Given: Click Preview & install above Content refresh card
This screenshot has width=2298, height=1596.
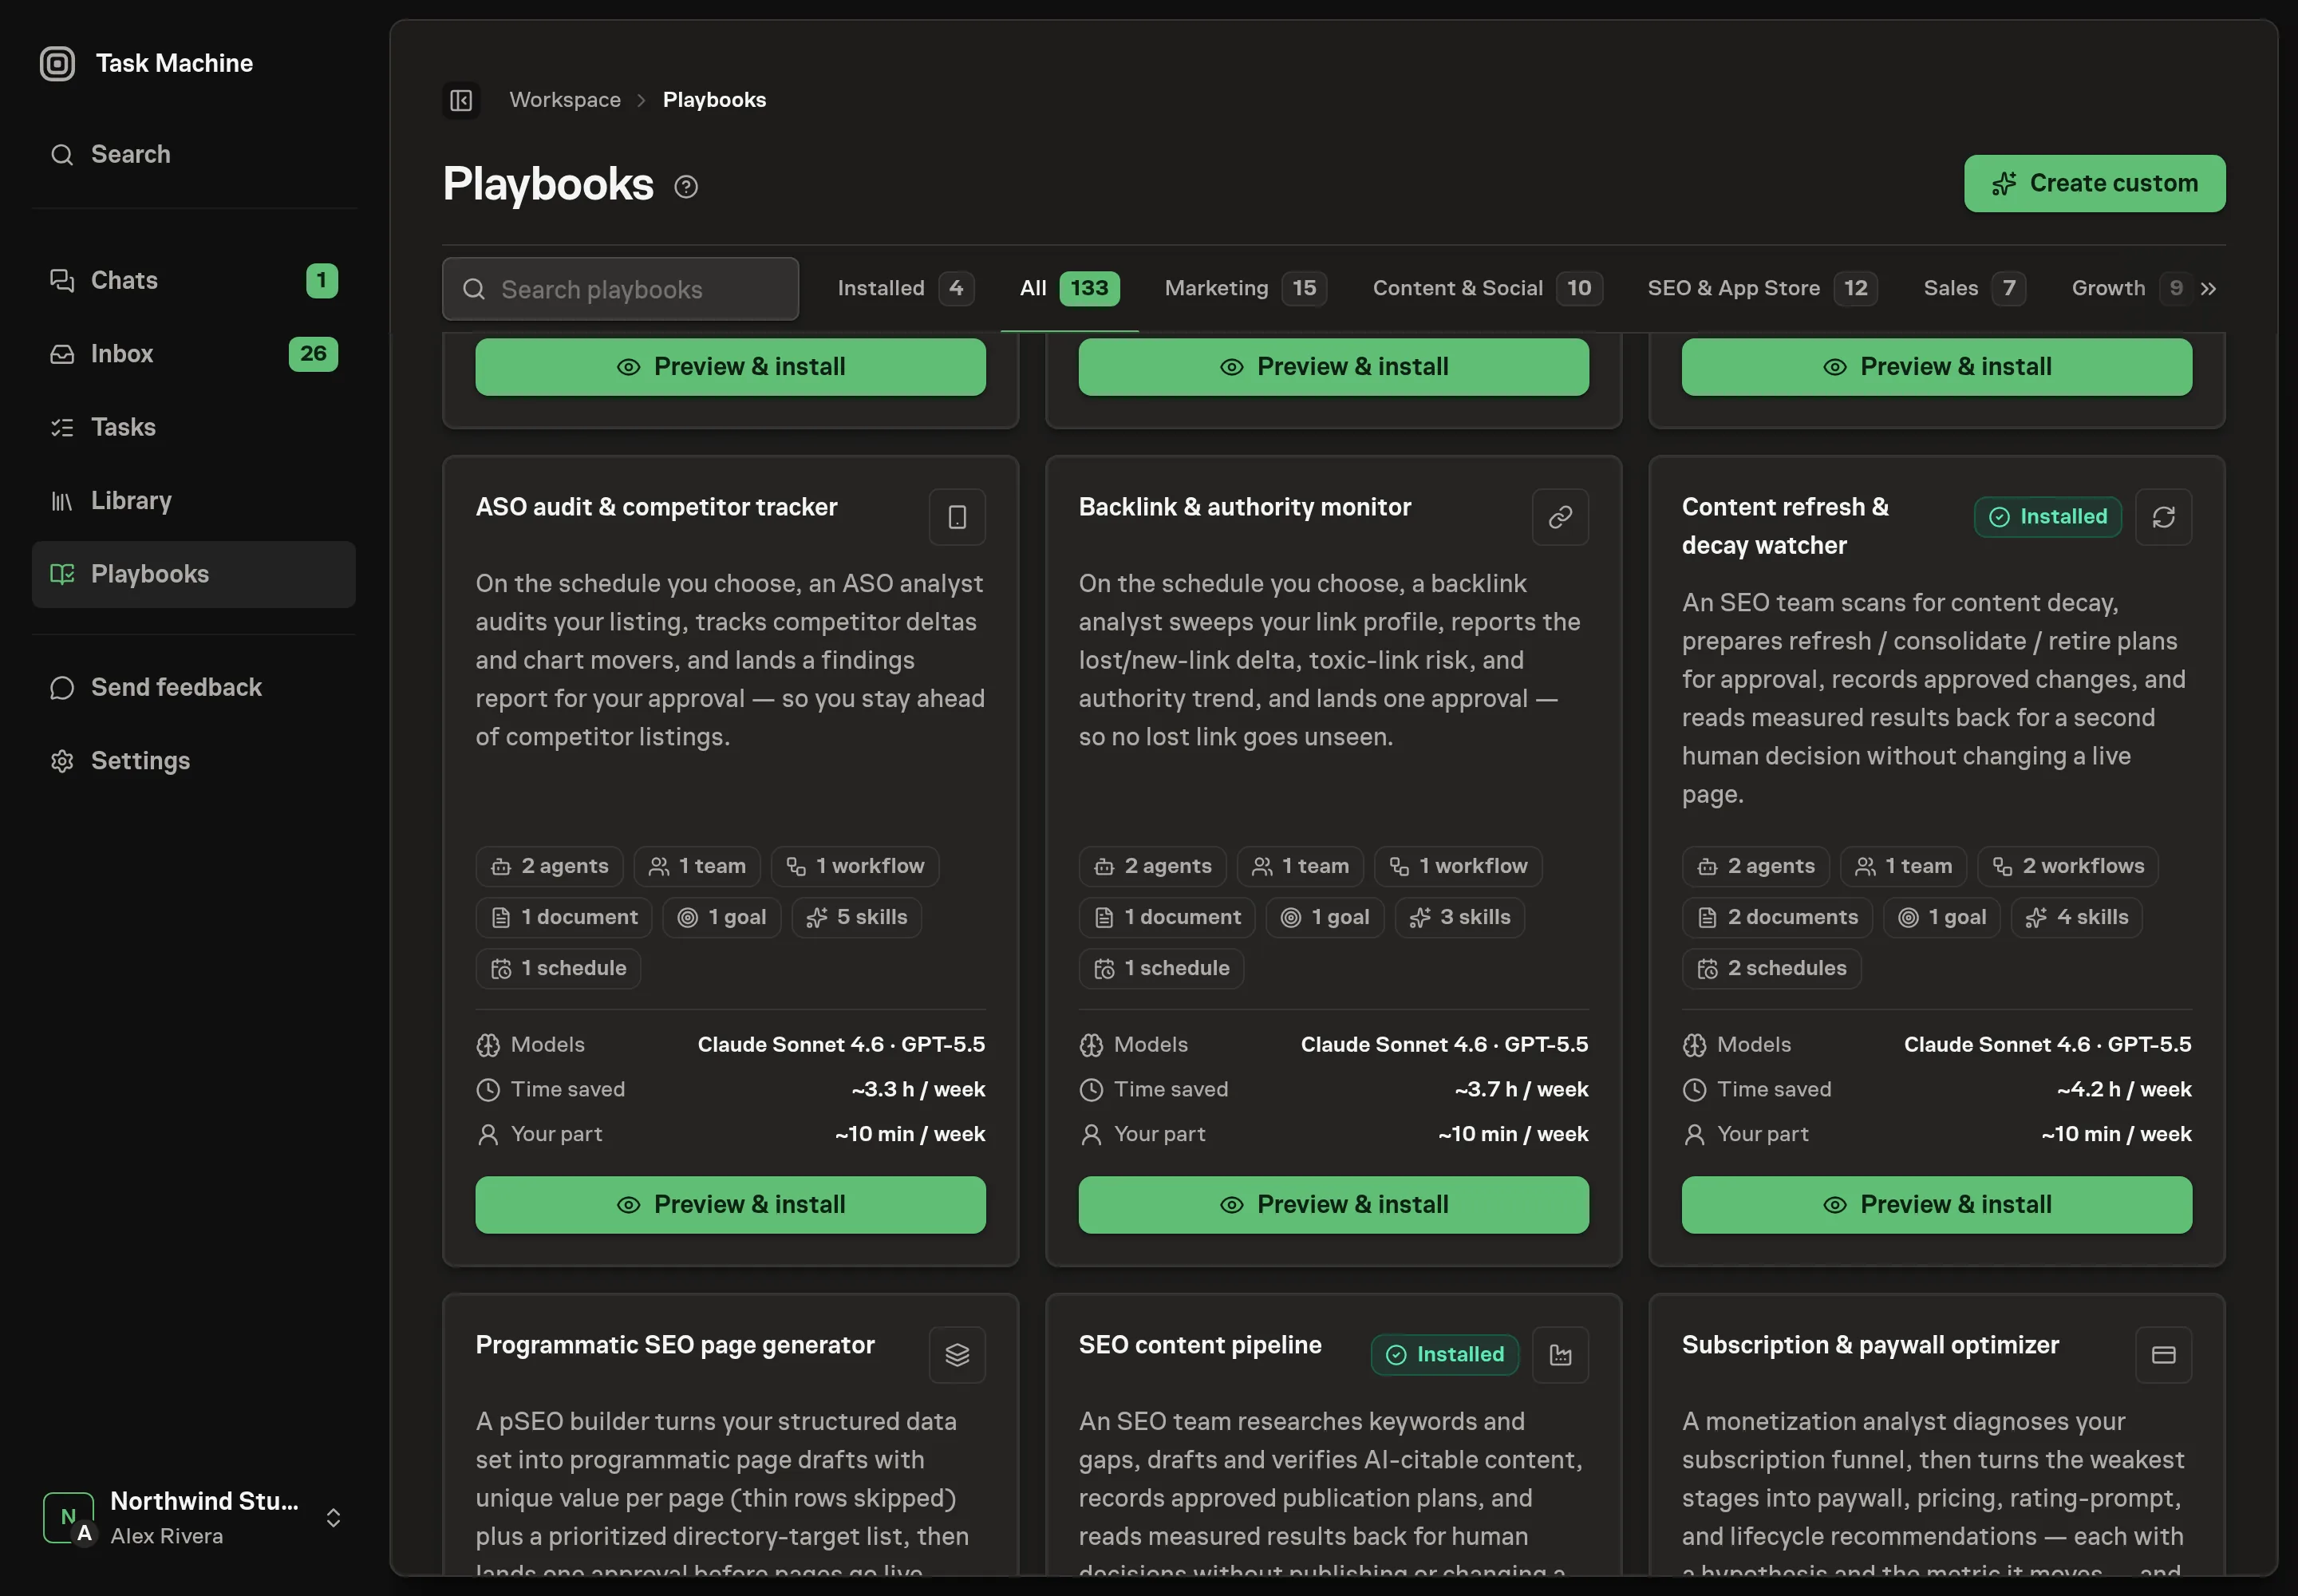Looking at the screenshot, I should click(x=1936, y=367).
